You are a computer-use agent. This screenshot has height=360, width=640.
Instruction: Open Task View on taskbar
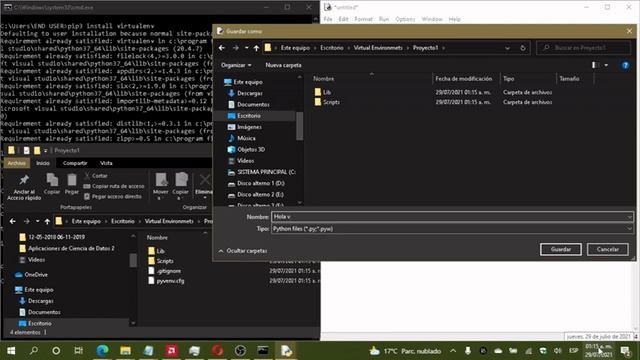78,351
